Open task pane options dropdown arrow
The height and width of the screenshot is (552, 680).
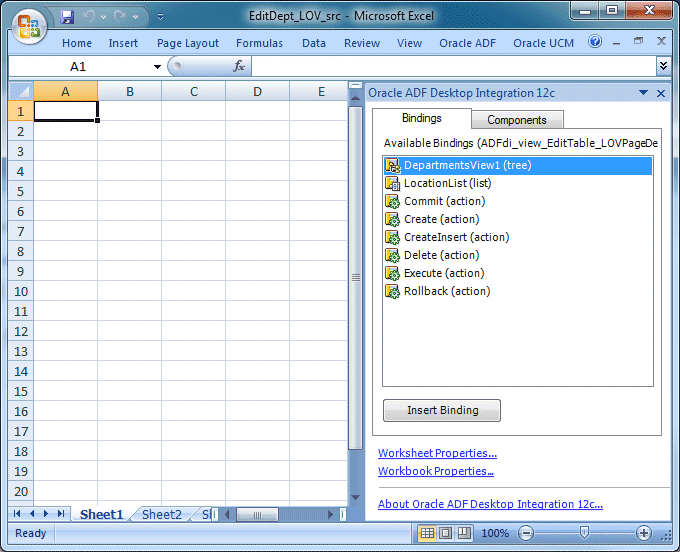coord(644,92)
